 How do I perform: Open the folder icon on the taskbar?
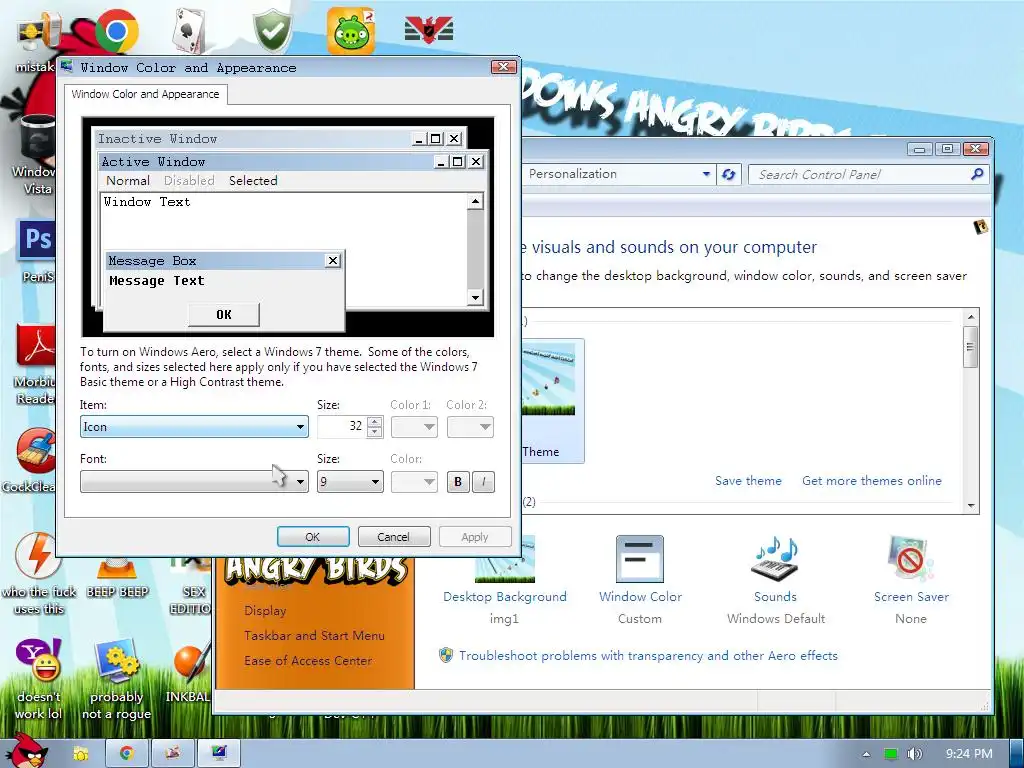click(x=80, y=754)
